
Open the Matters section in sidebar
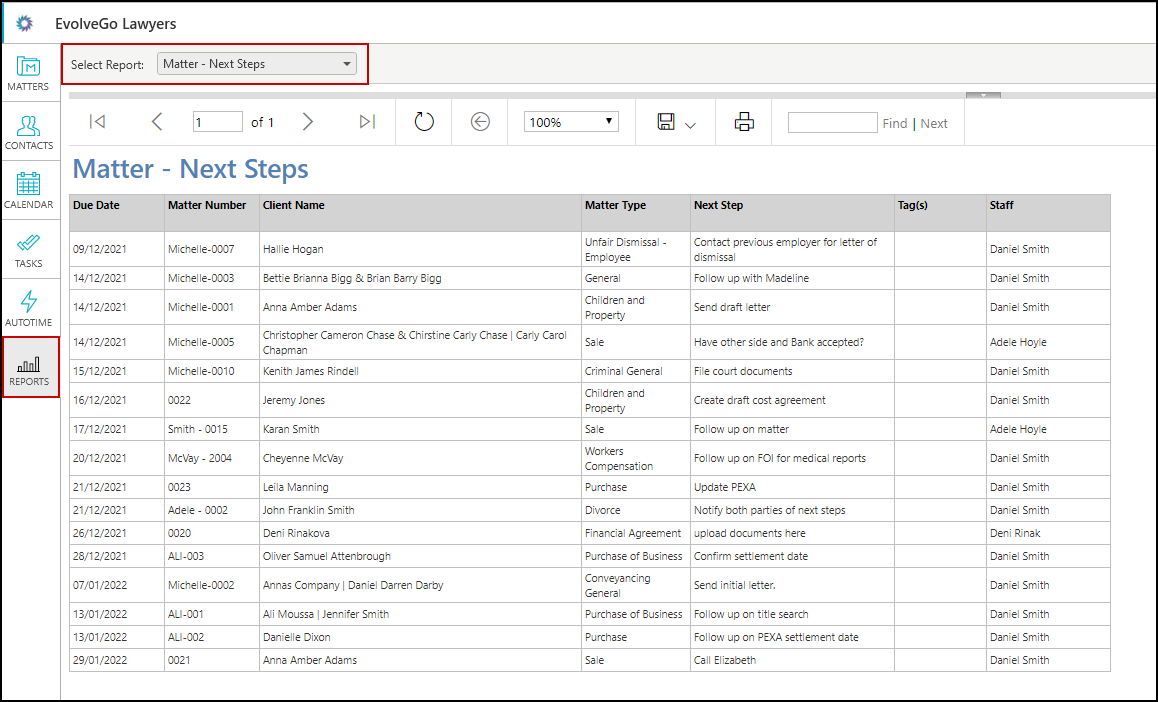(28, 72)
